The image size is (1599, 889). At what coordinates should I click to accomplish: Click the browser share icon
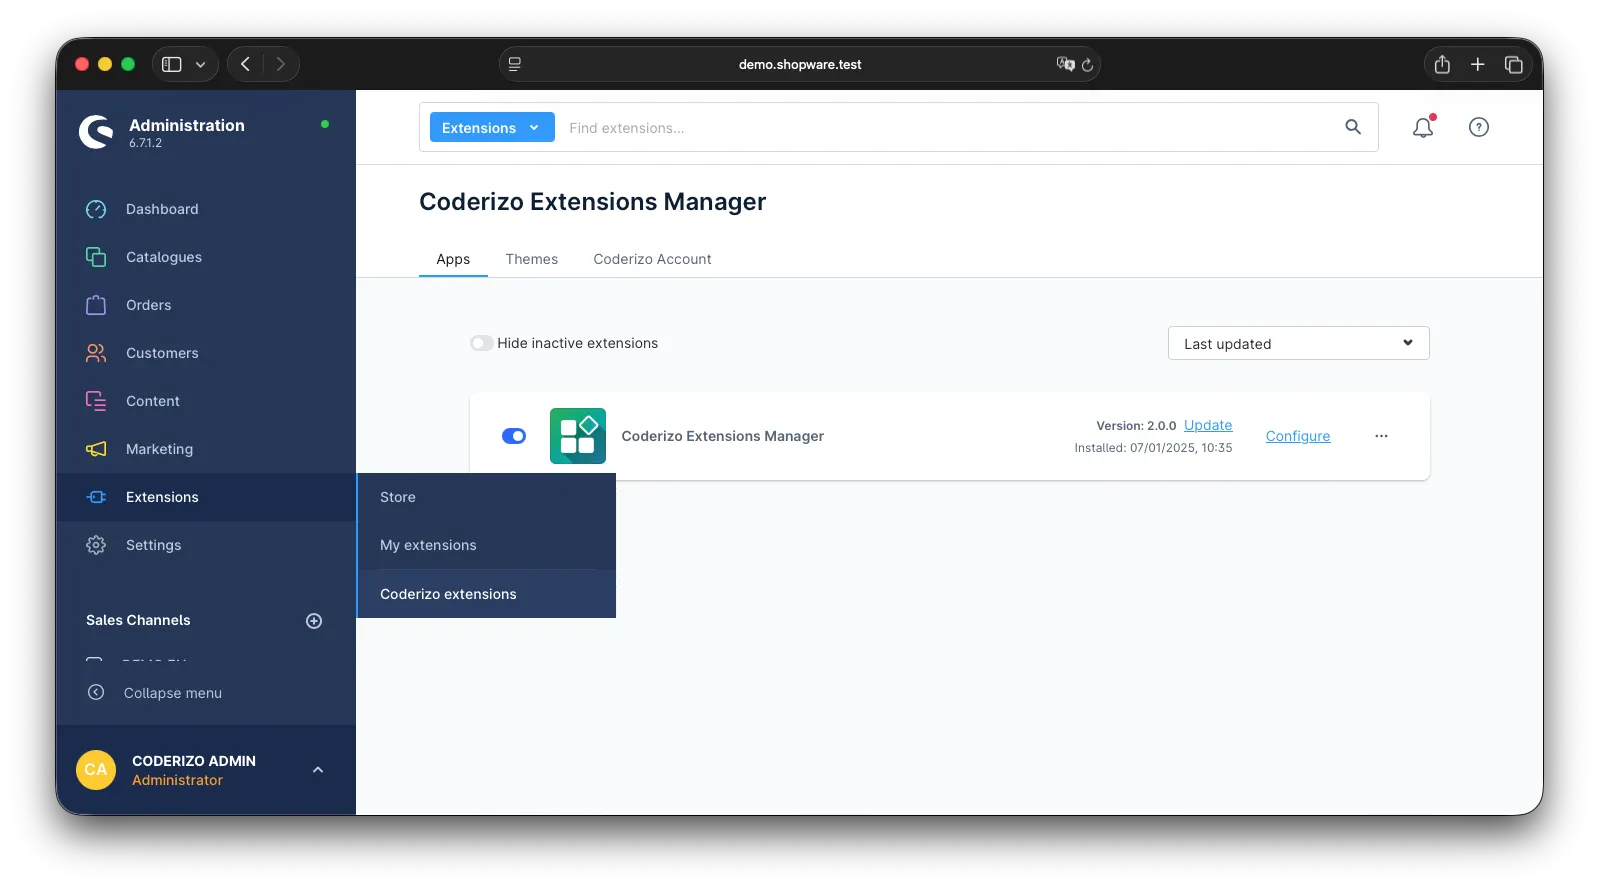(1441, 65)
